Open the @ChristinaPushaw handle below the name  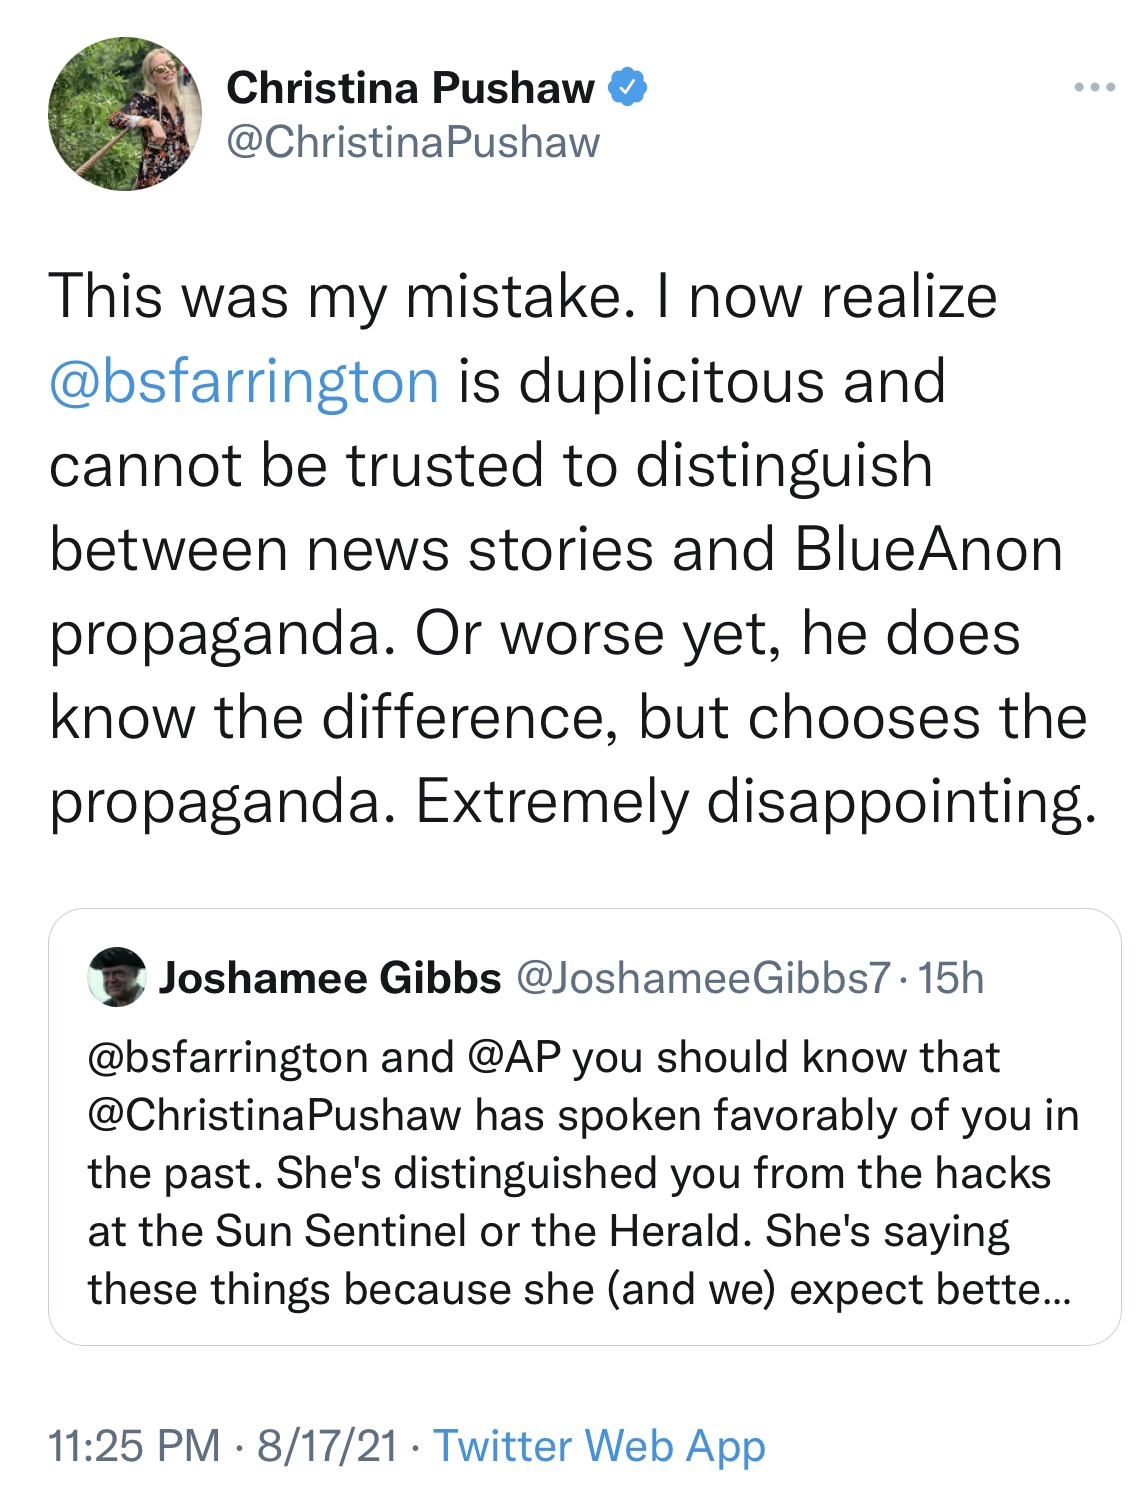tap(413, 142)
